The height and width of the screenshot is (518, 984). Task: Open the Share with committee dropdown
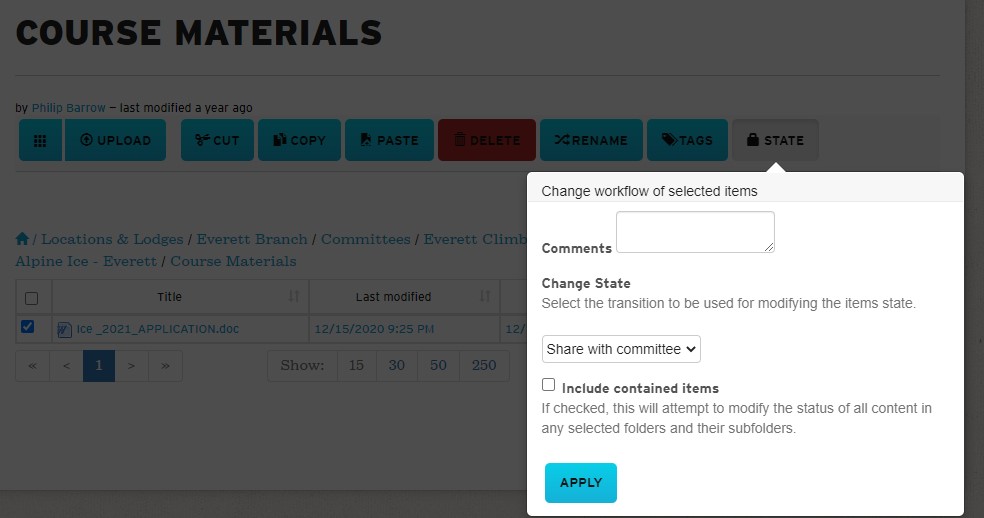621,349
